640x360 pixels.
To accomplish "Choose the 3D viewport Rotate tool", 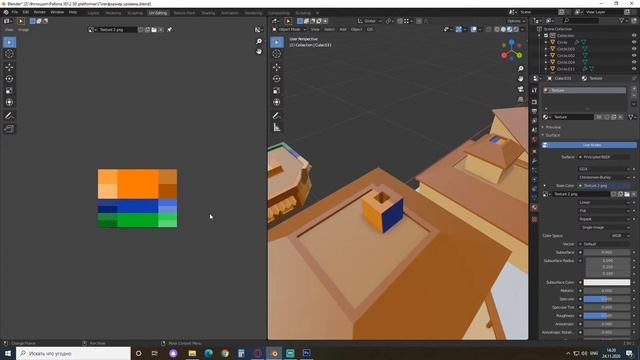I will [277, 79].
